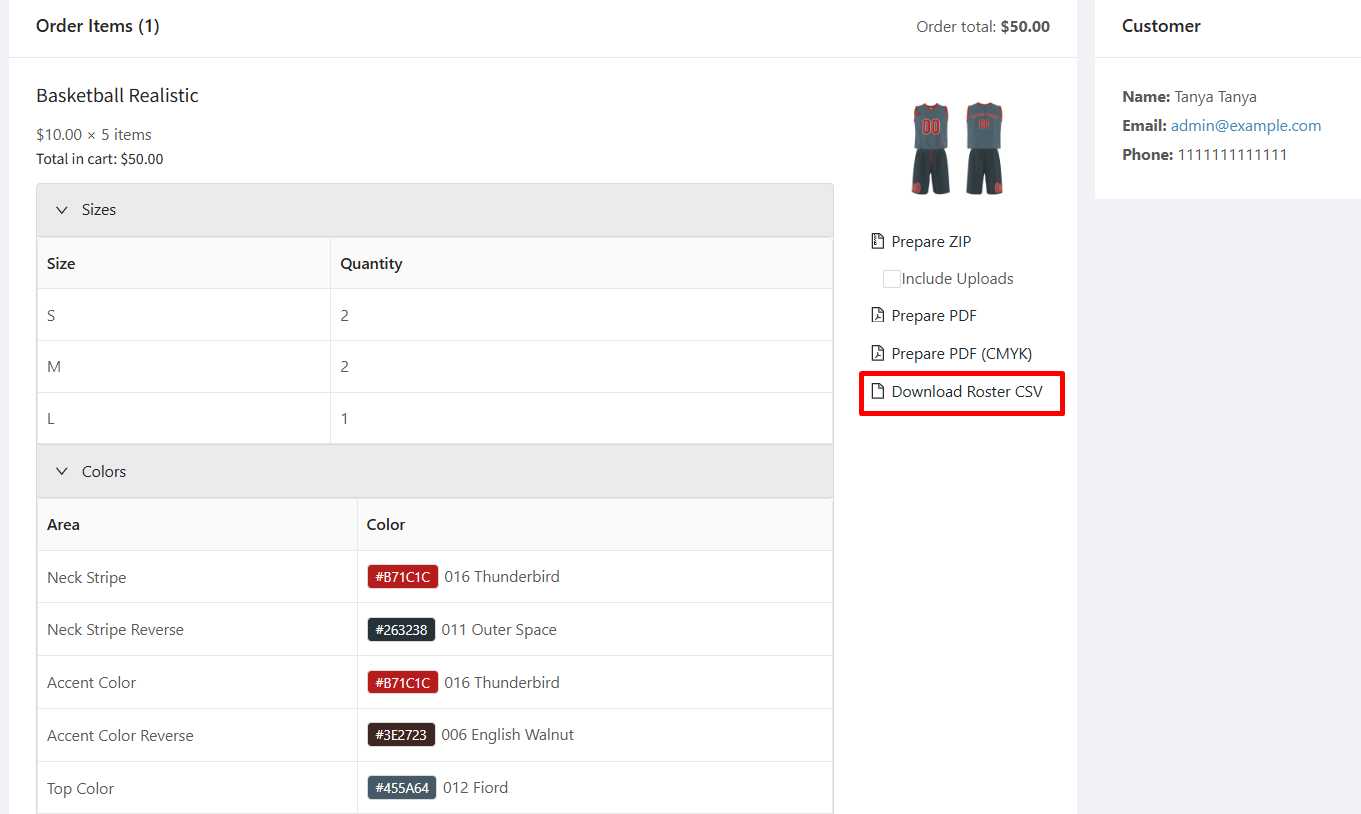
Task: Open the basketball uniform preview thumbnail
Action: [957, 148]
